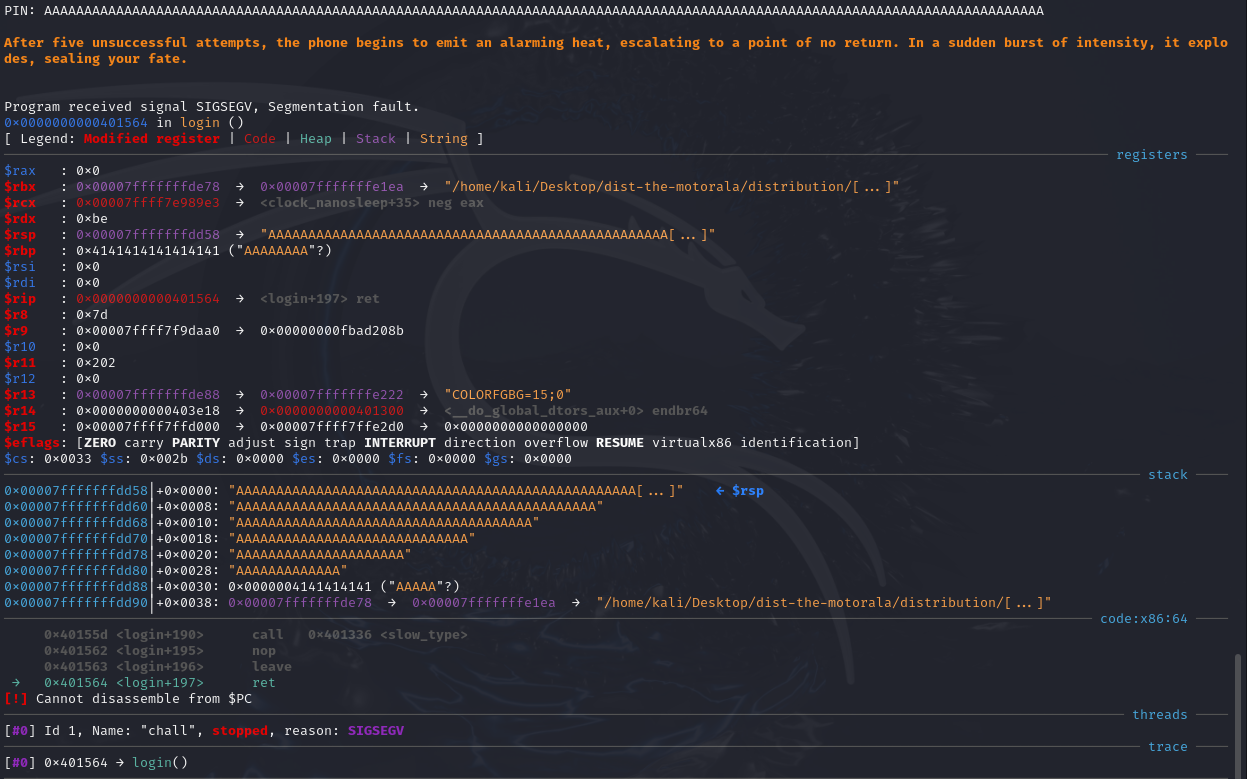Viewport: 1247px width, 779px height.
Task: Click the 0x00007ffff7ffe2d0 pointer in $r15 row
Action: pyautogui.click(x=332, y=427)
